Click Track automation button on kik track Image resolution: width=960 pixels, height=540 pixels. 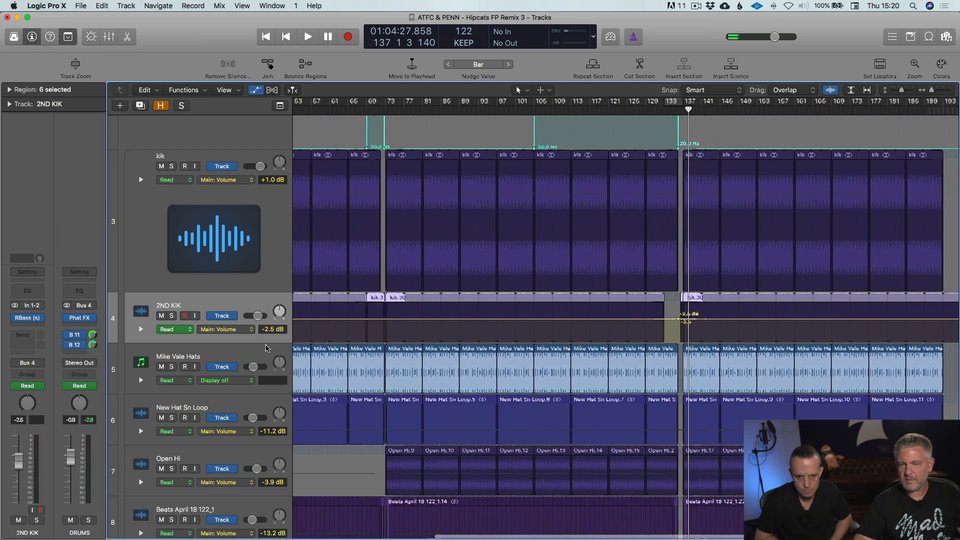click(x=222, y=166)
